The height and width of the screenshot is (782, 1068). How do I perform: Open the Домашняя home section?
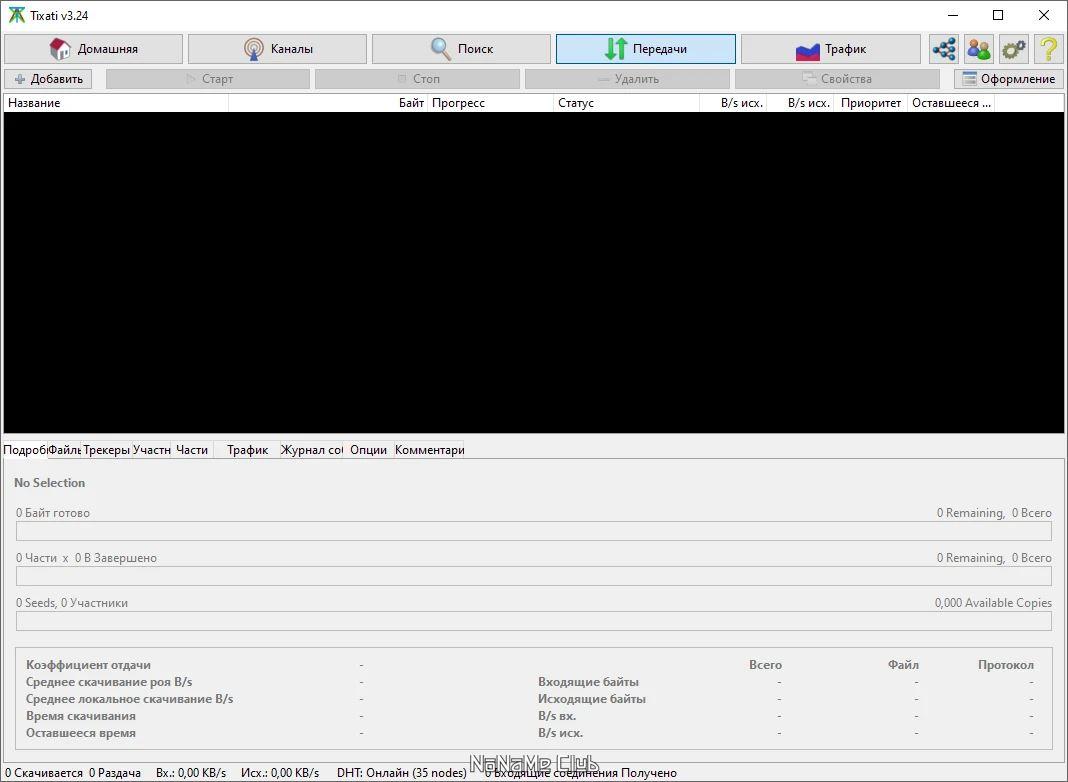click(x=93, y=49)
